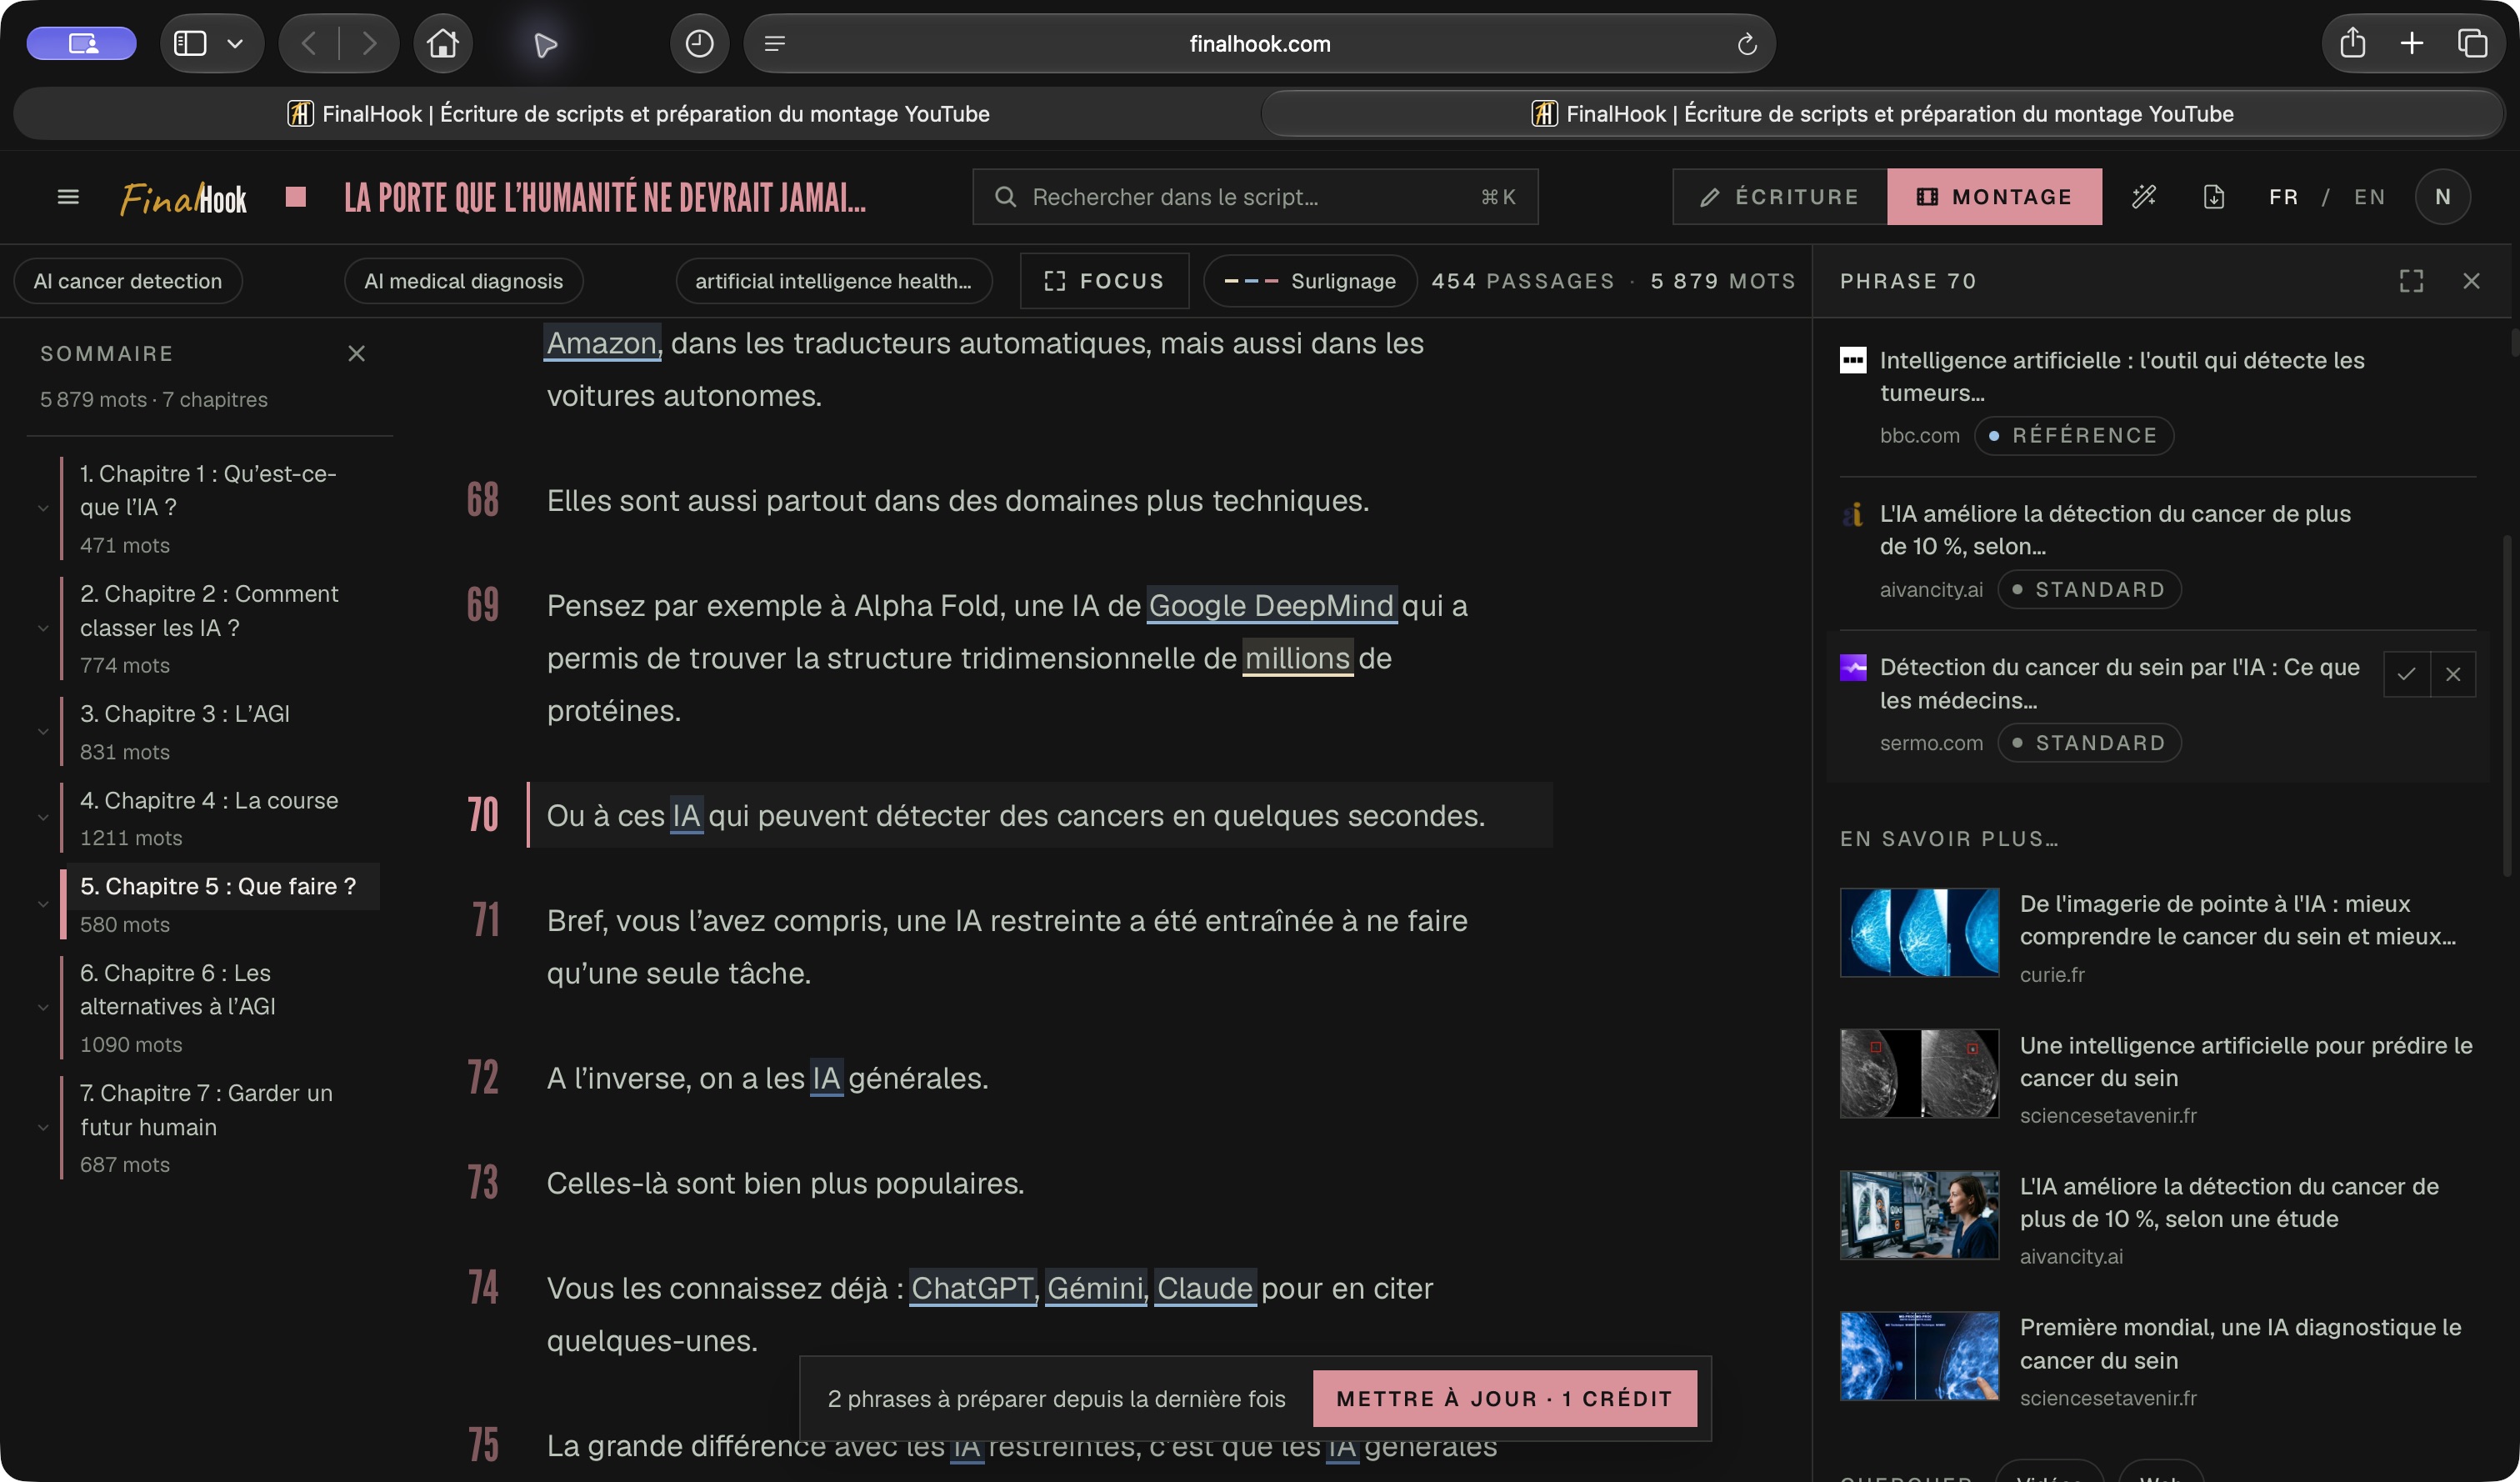Click the Safari back arrow
The image size is (2520, 1482).
[x=309, y=44]
